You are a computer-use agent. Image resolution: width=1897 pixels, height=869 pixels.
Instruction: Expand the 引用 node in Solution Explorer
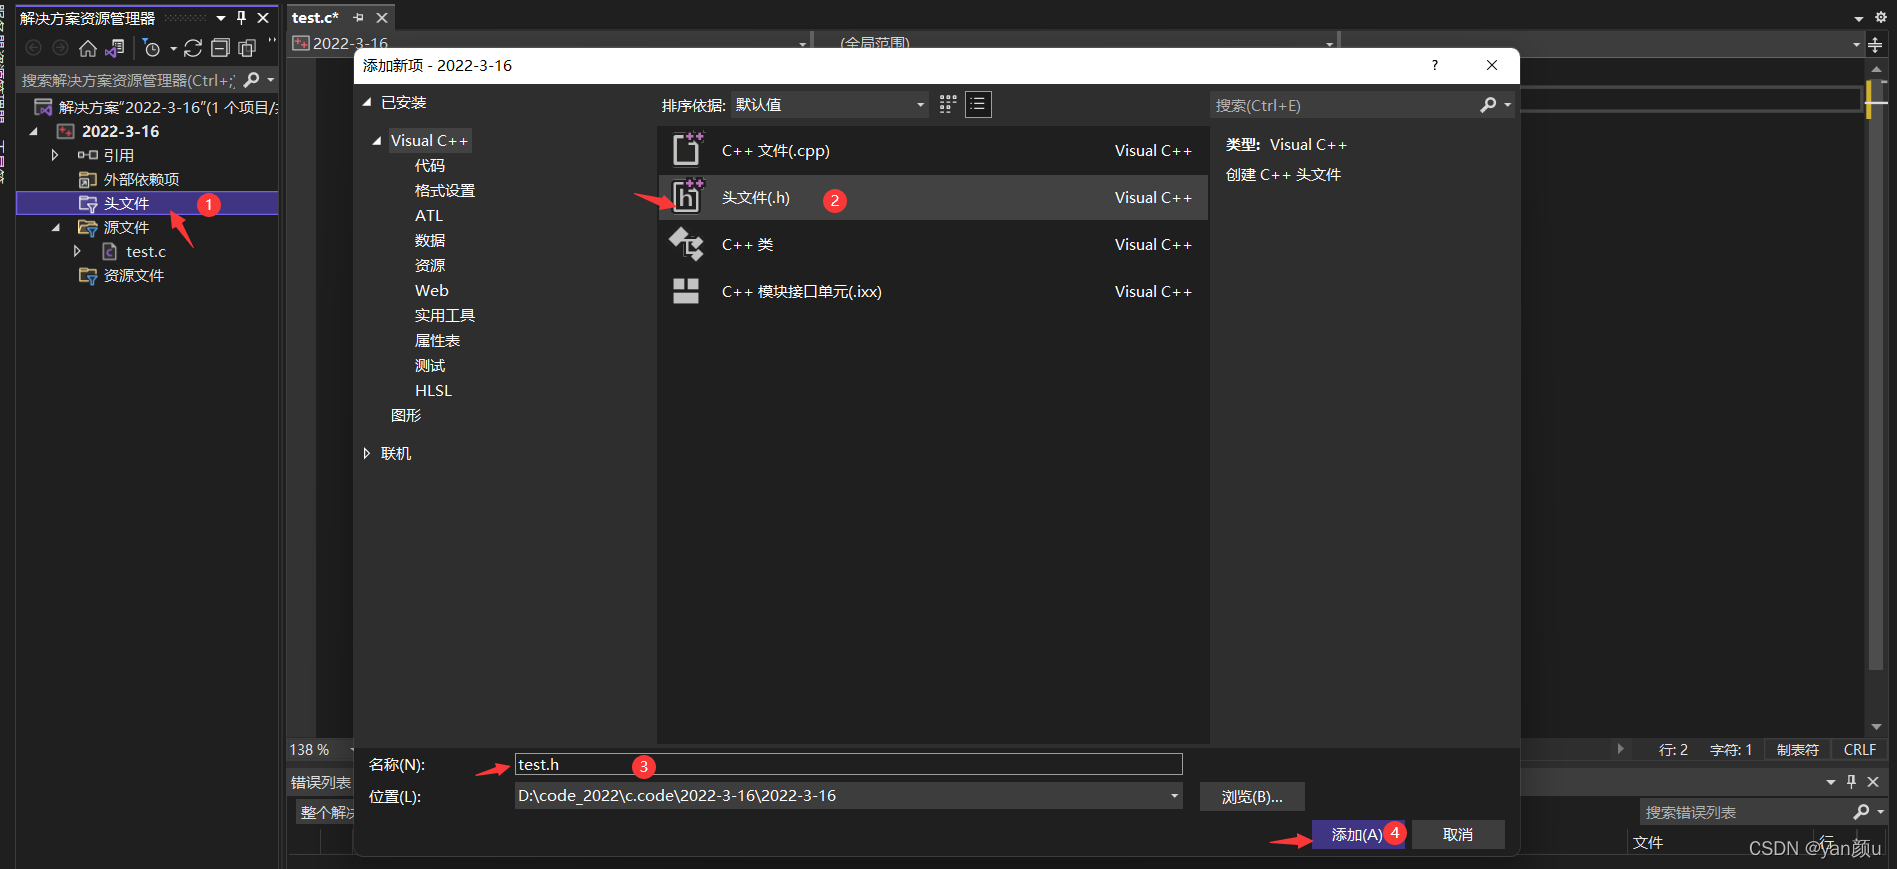pyautogui.click(x=55, y=155)
